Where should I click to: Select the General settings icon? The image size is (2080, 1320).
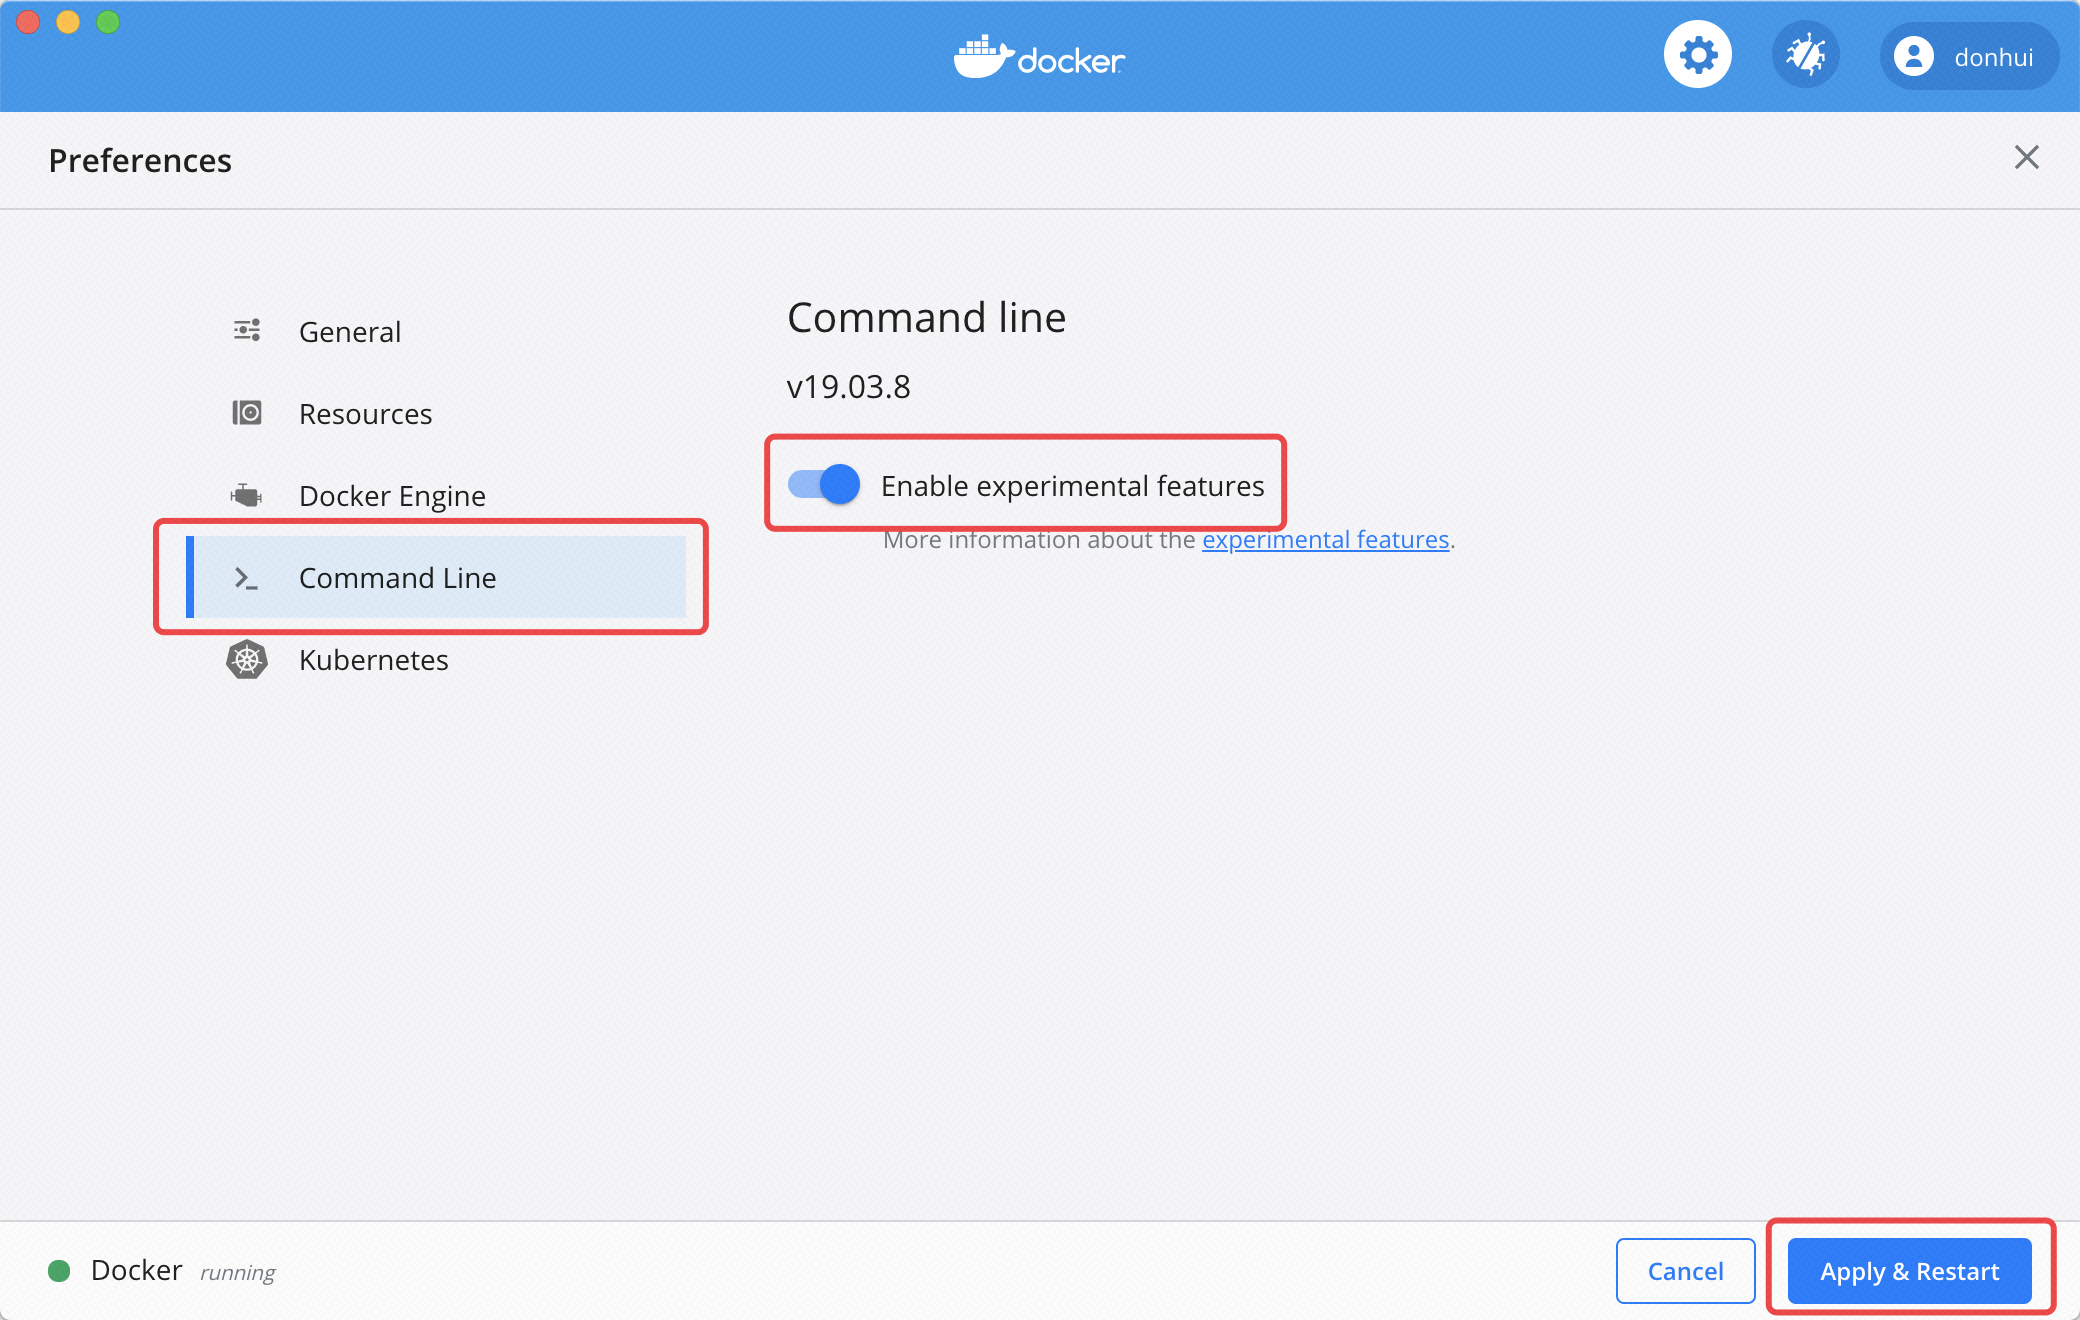pyautogui.click(x=246, y=330)
